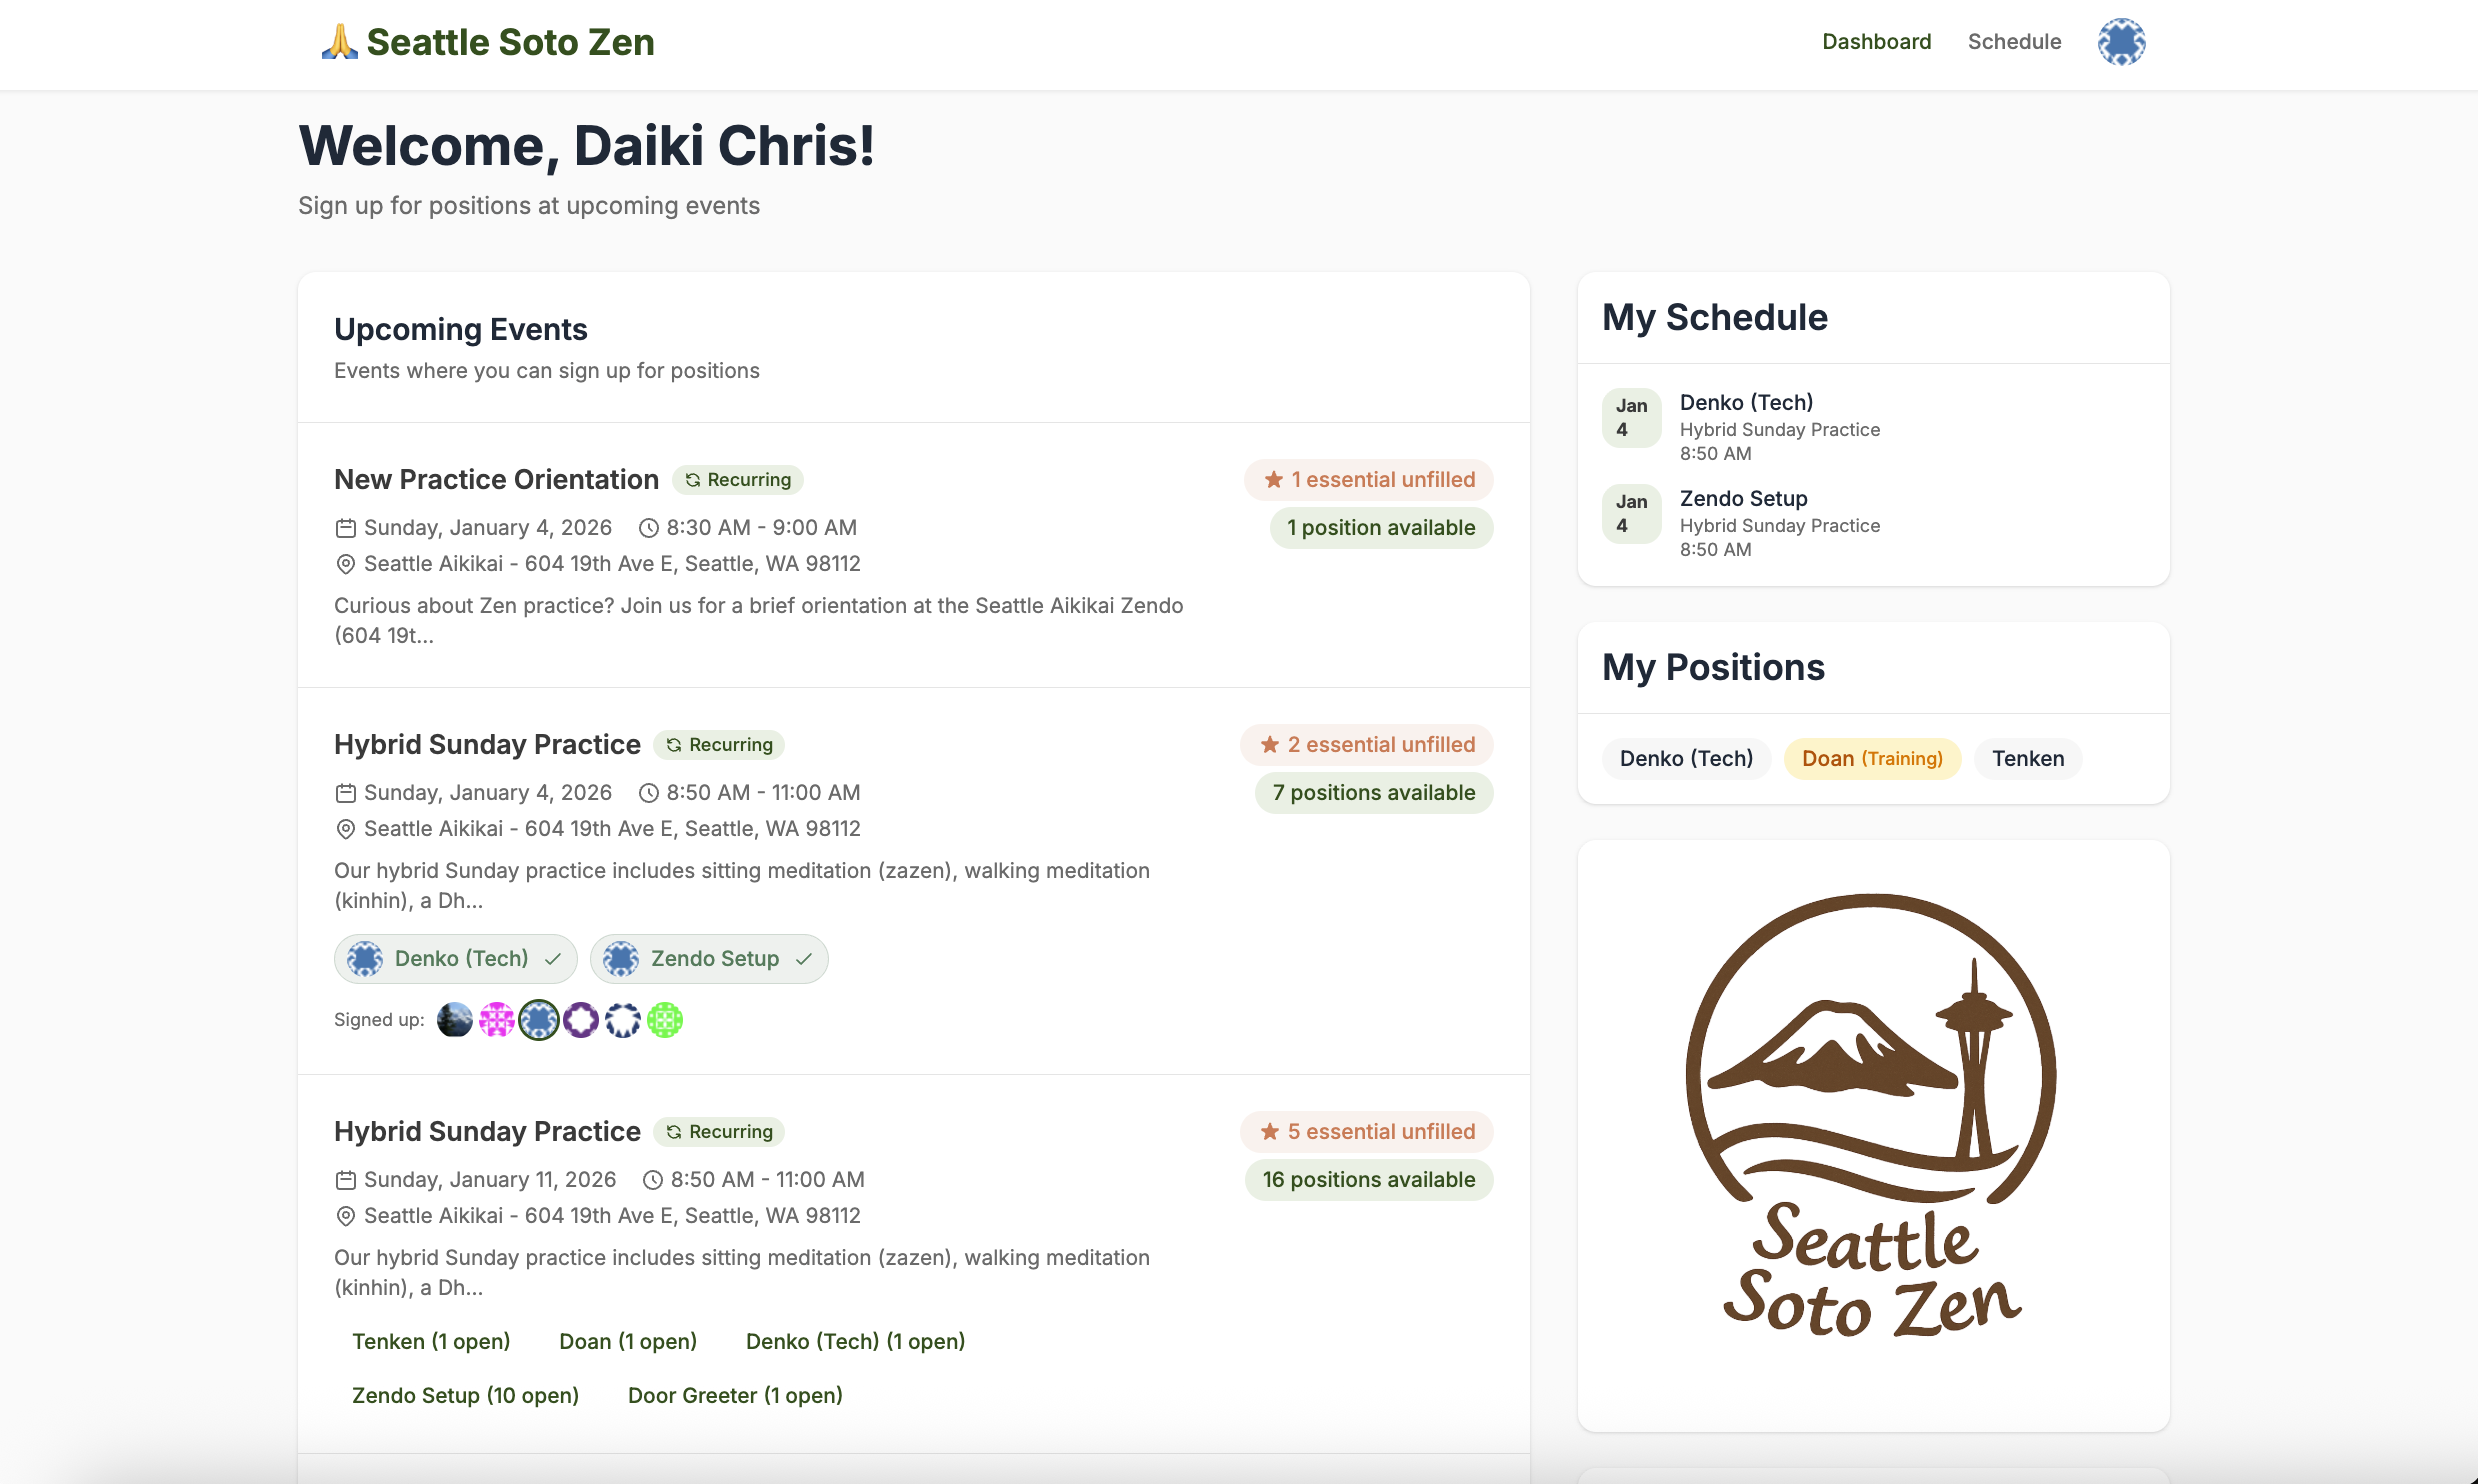Open the profile avatar menu top right
Viewport: 2478px width, 1484px height.
coord(2122,42)
